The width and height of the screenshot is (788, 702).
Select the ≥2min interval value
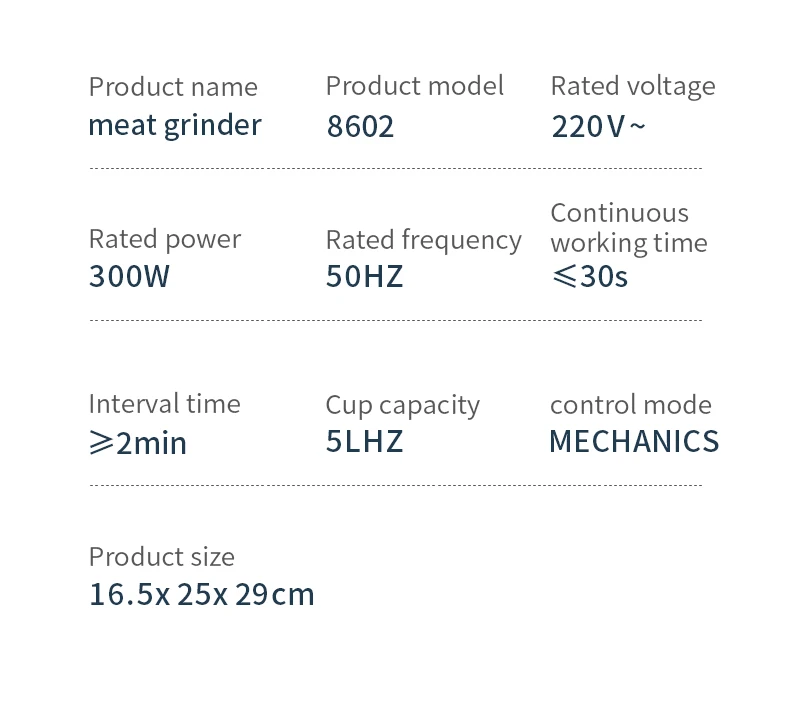138,442
